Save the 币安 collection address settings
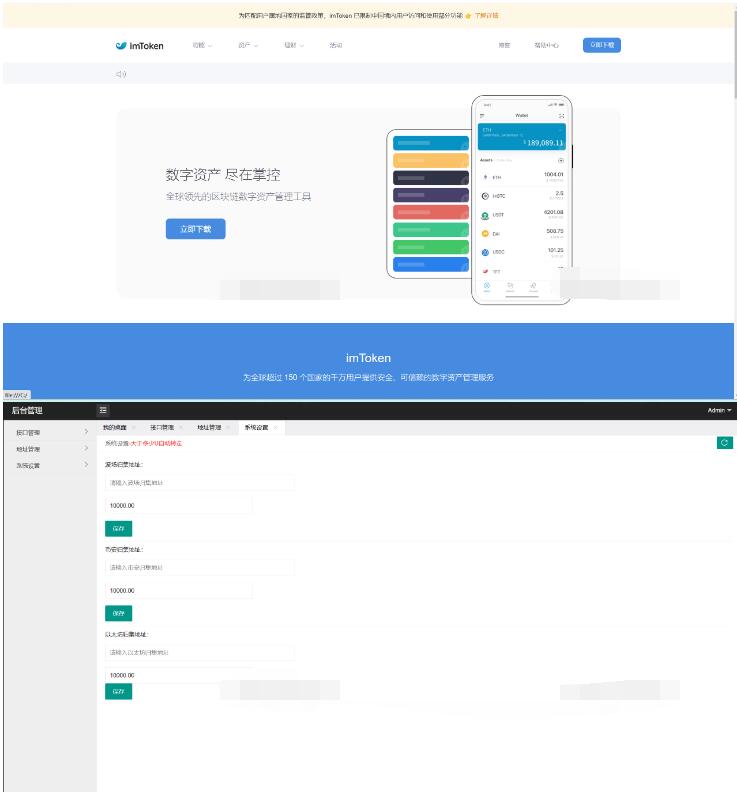Screen dimensions: 737x792 pos(118,613)
